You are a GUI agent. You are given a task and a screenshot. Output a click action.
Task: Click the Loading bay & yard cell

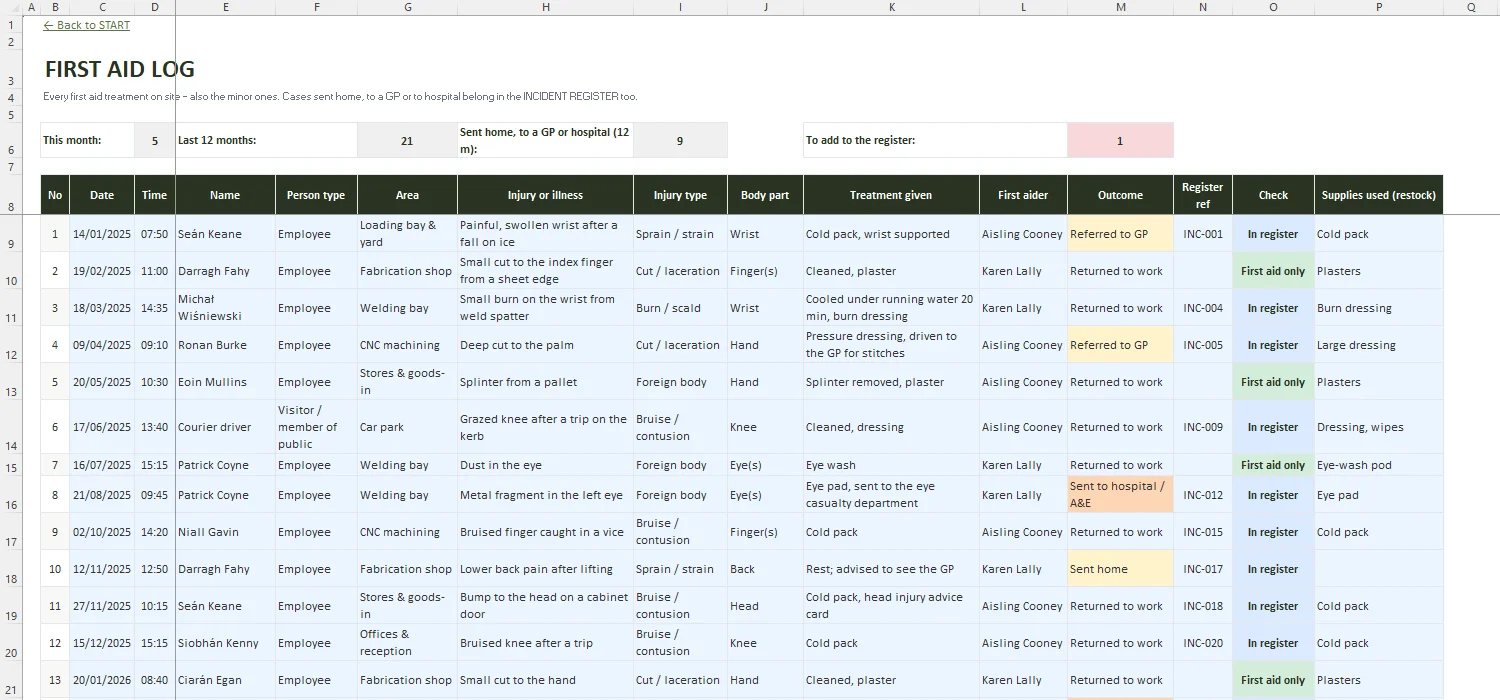[407, 234]
